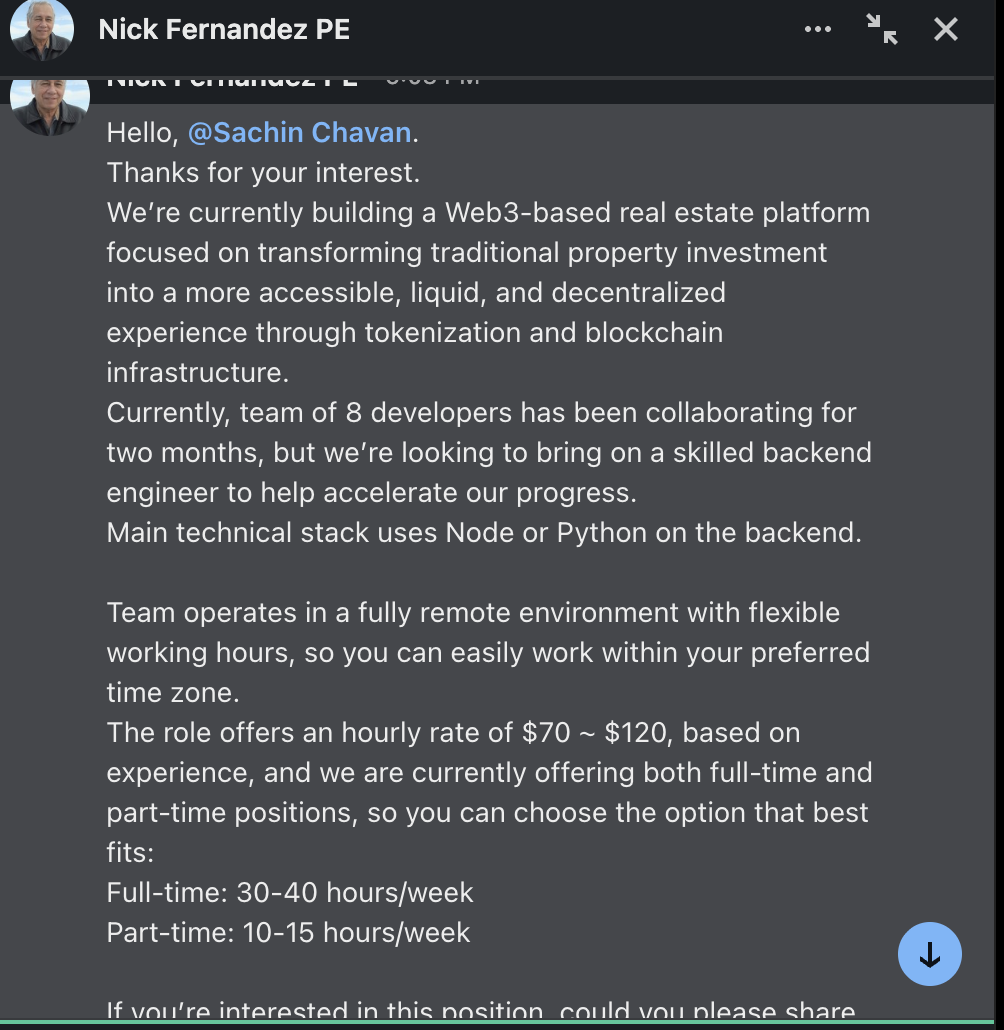Click the "Team operates in a fully remote" line
The height and width of the screenshot is (1030, 1004).
[473, 613]
